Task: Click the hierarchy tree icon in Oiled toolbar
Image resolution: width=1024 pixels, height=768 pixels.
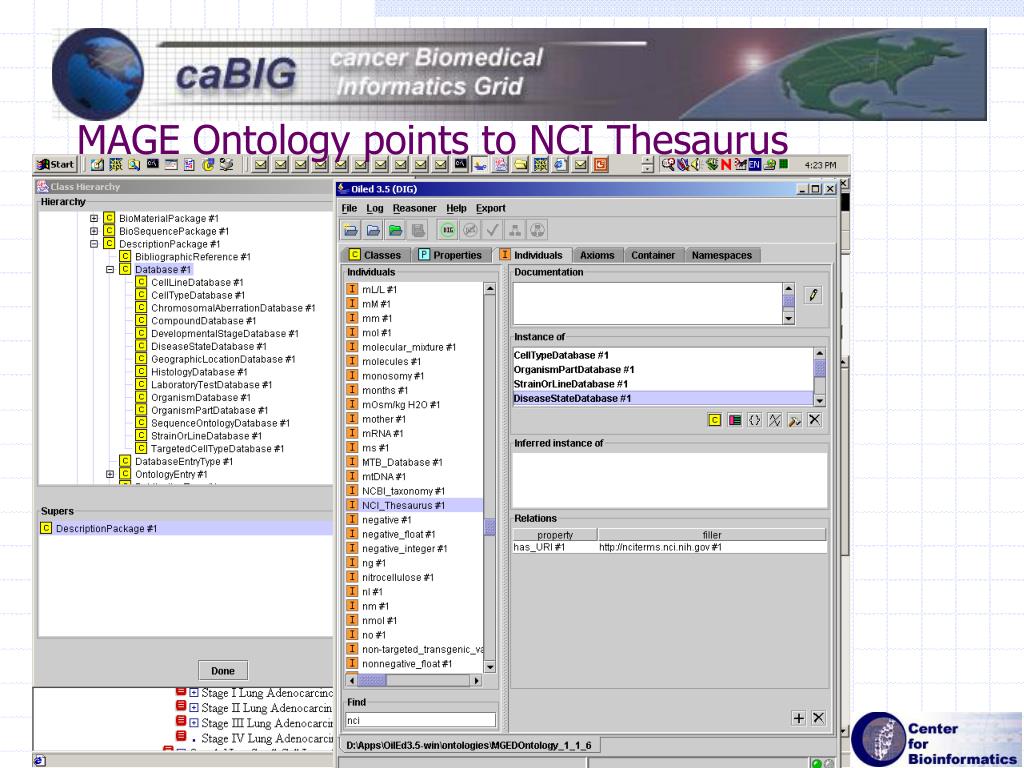Action: click(515, 230)
